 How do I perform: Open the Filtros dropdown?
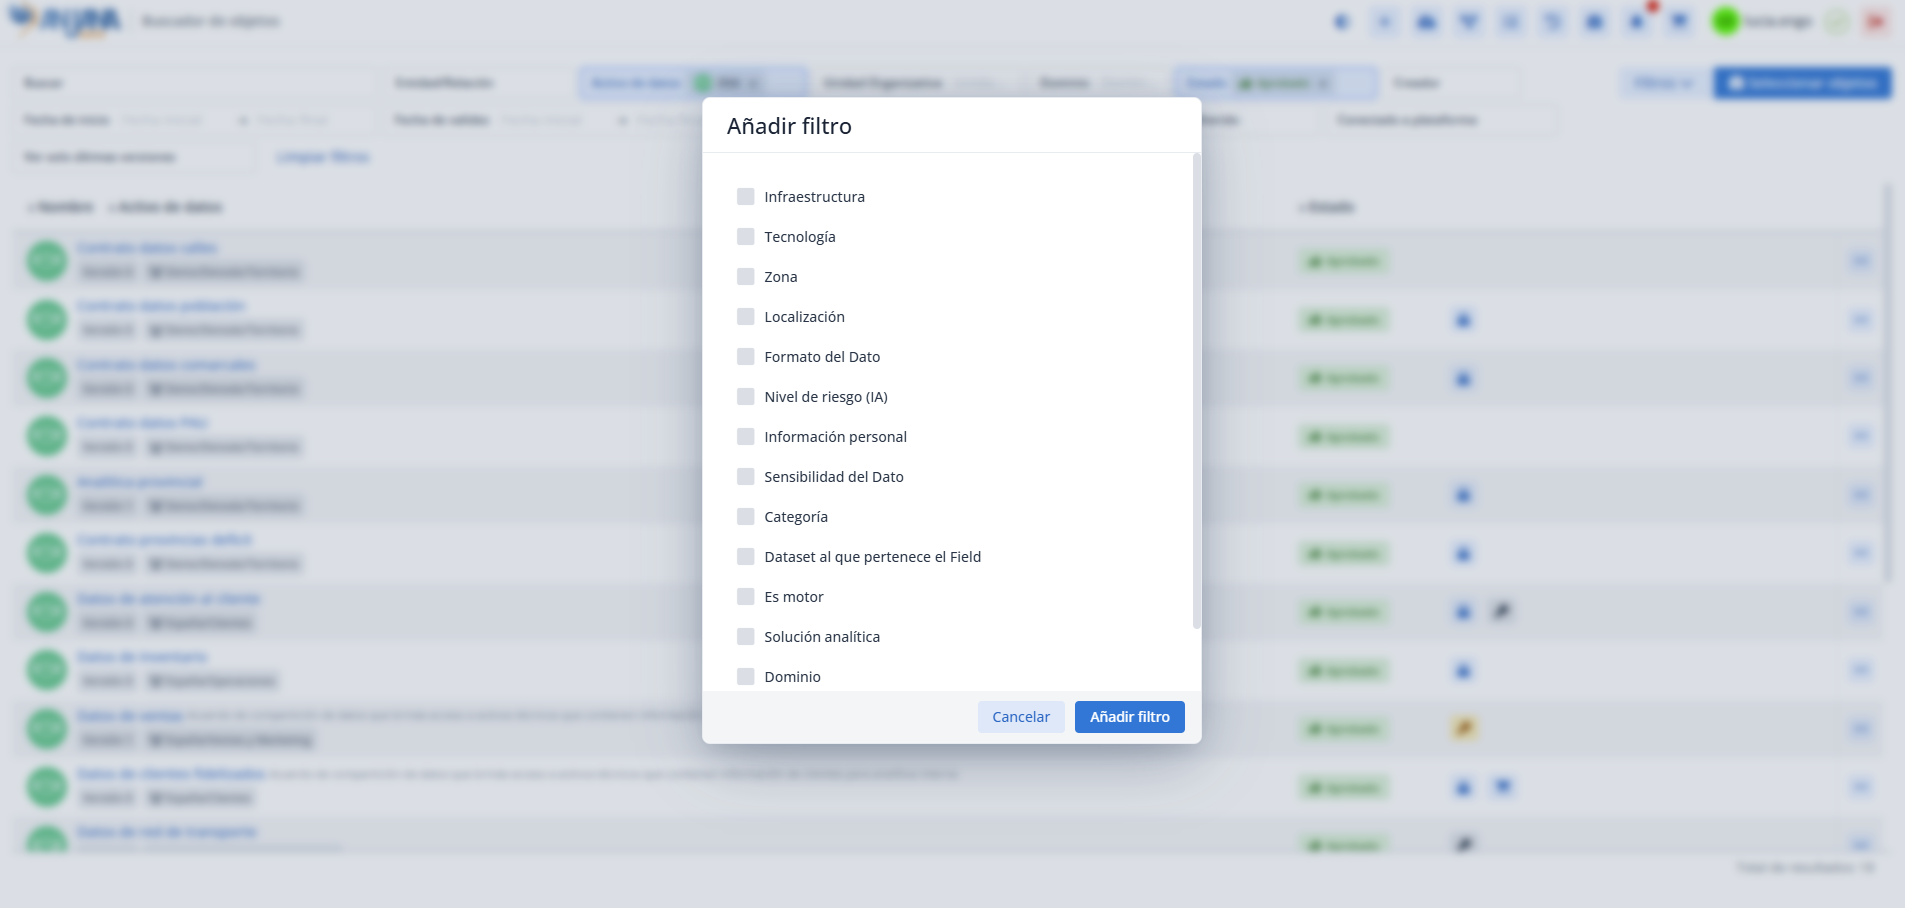(1663, 83)
